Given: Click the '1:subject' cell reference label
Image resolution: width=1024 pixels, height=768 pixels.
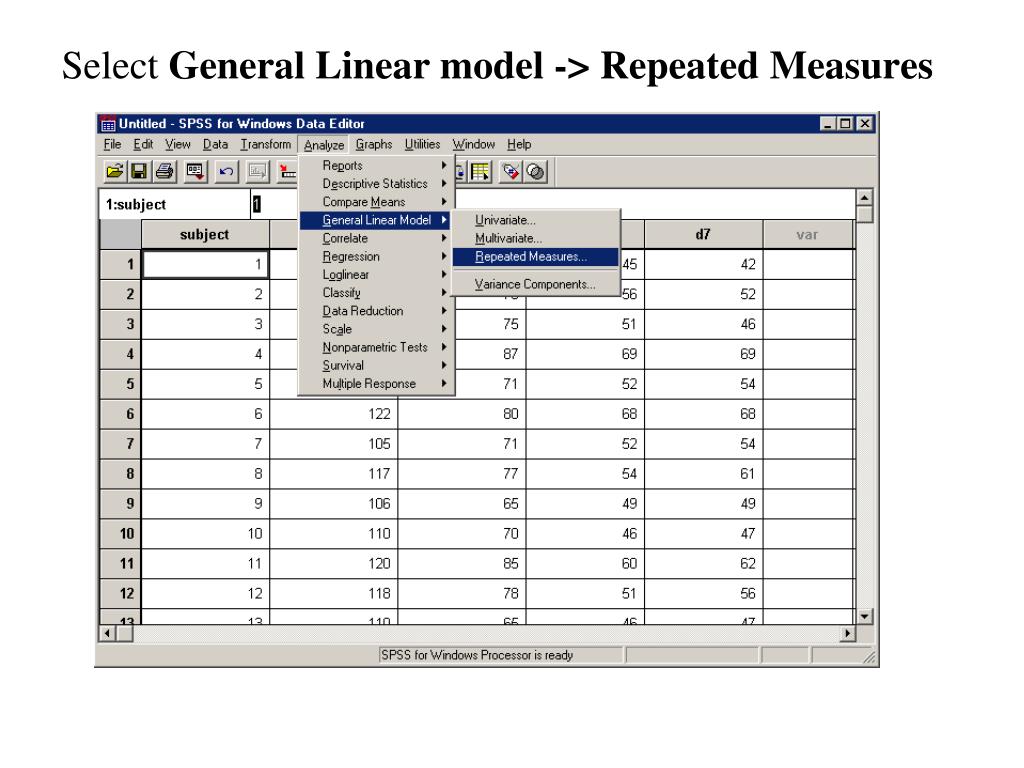Looking at the screenshot, I should pyautogui.click(x=136, y=204).
